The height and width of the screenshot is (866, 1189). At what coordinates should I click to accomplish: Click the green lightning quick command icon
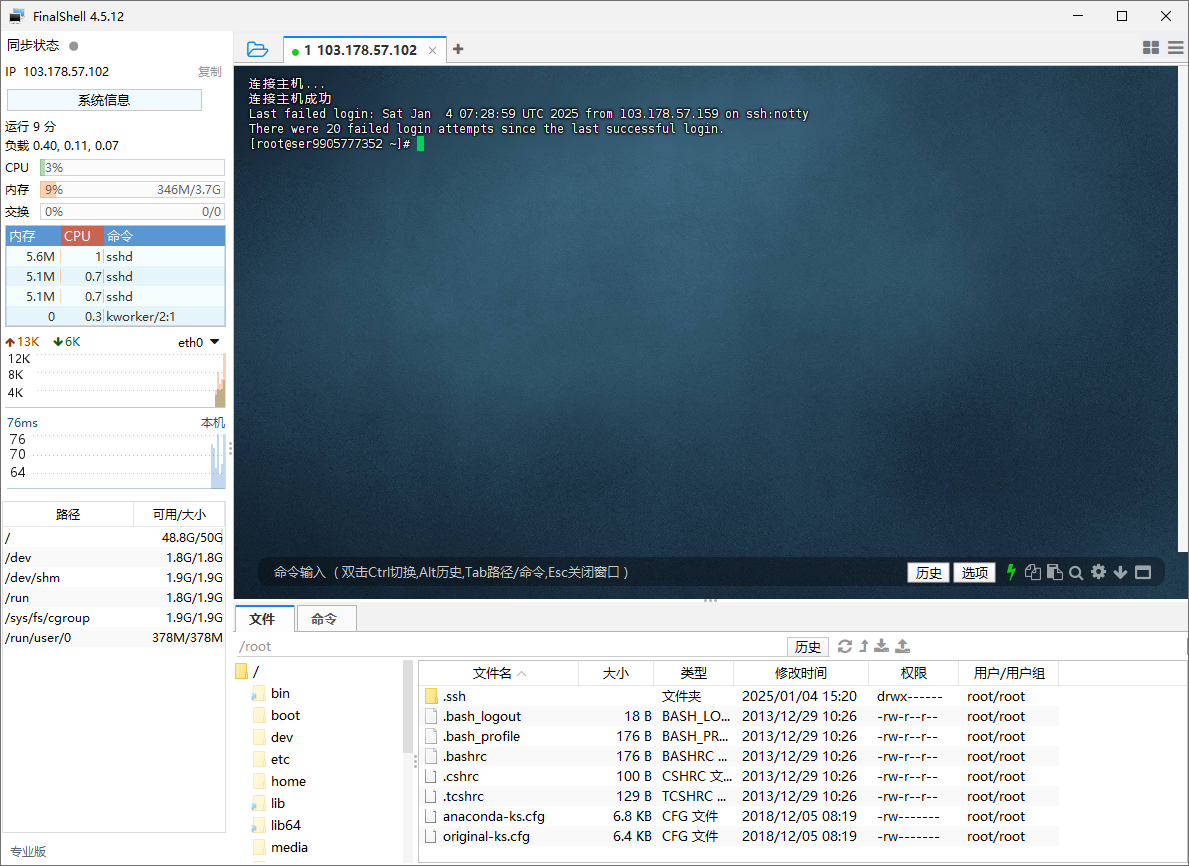tap(1011, 572)
